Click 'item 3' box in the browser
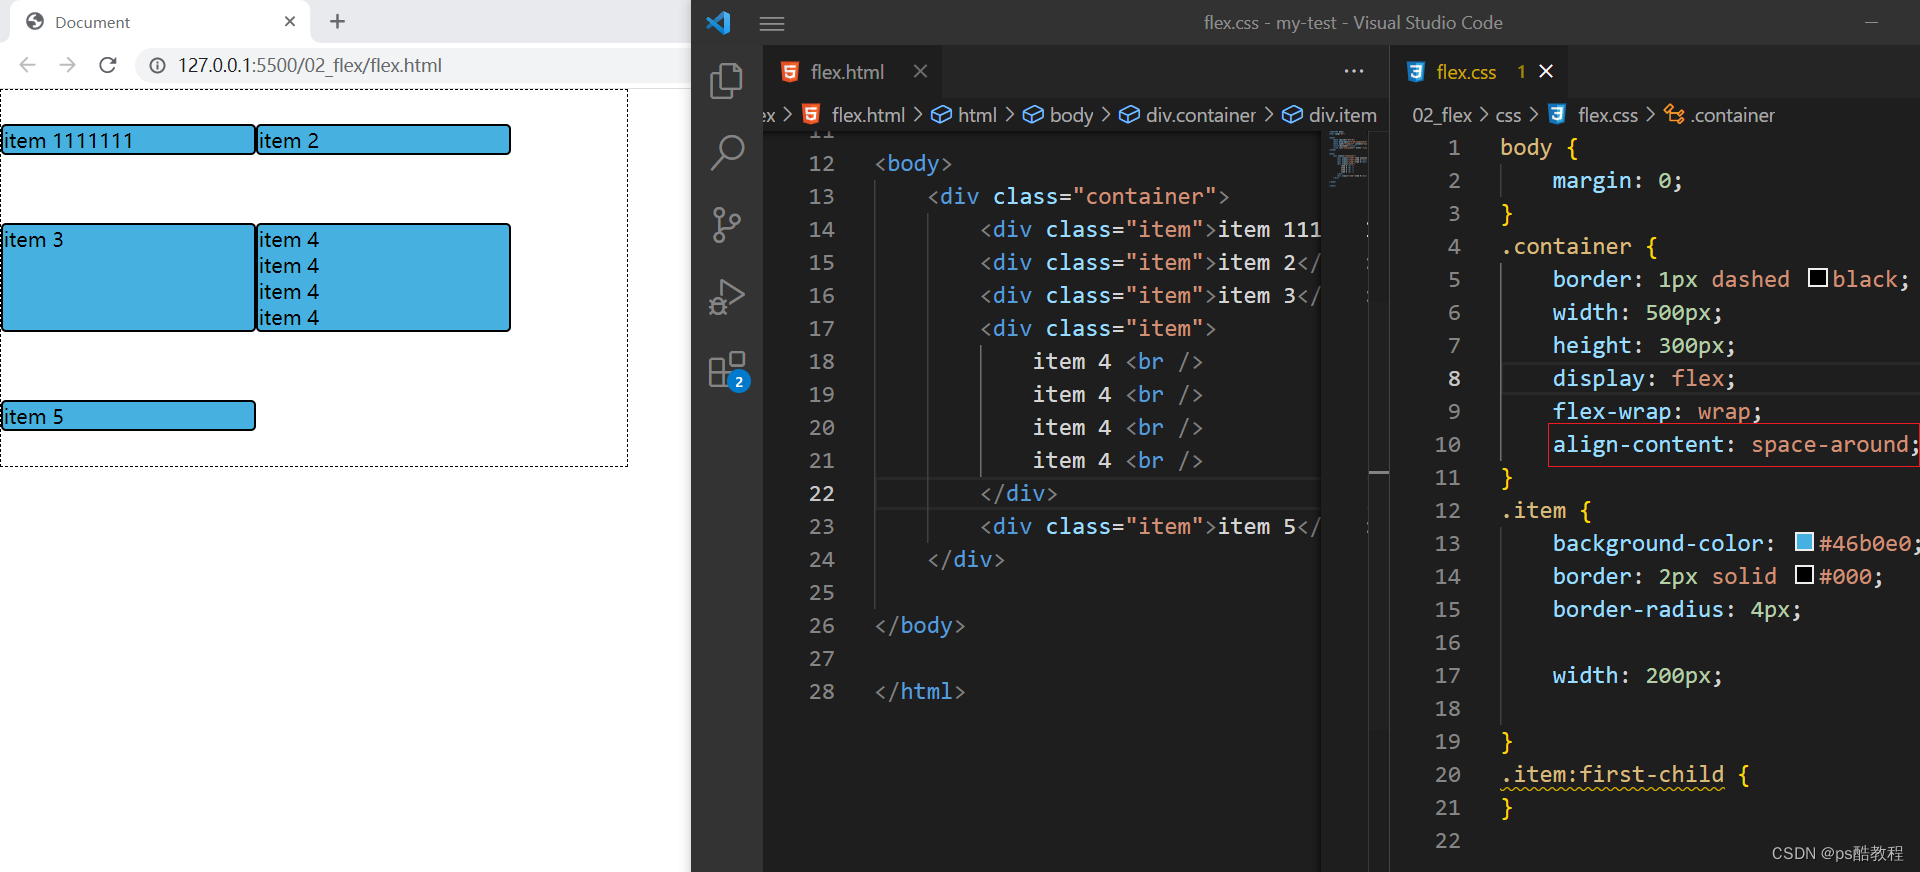This screenshot has height=872, width=1920. 128,277
